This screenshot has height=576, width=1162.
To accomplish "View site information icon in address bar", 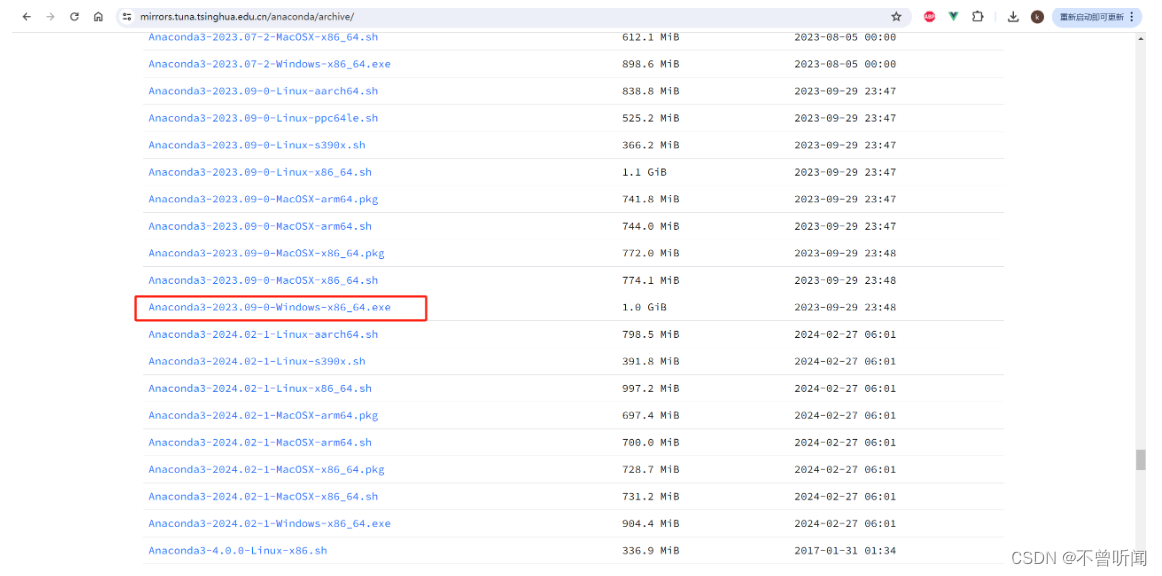I will click(127, 16).
